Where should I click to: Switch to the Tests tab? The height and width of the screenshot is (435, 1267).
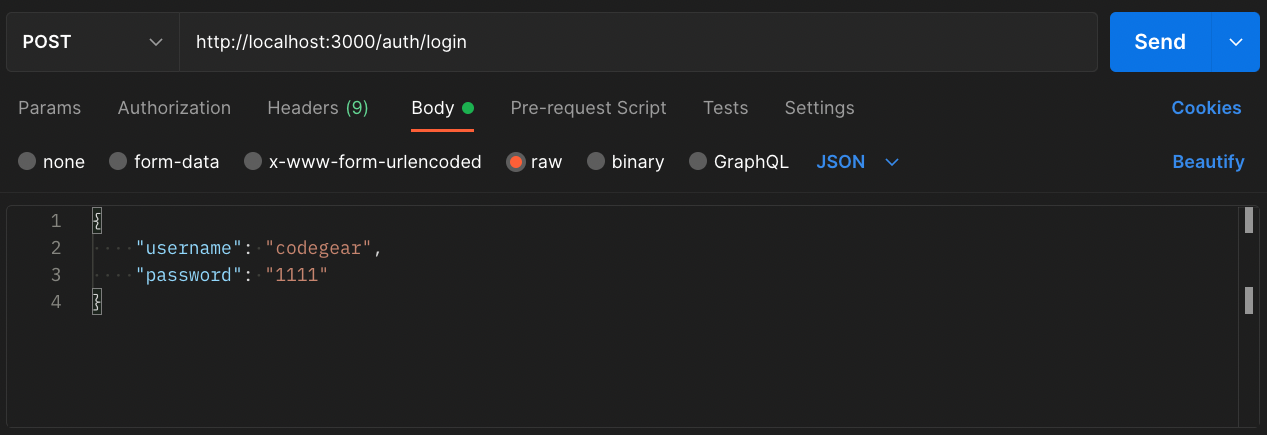point(725,108)
